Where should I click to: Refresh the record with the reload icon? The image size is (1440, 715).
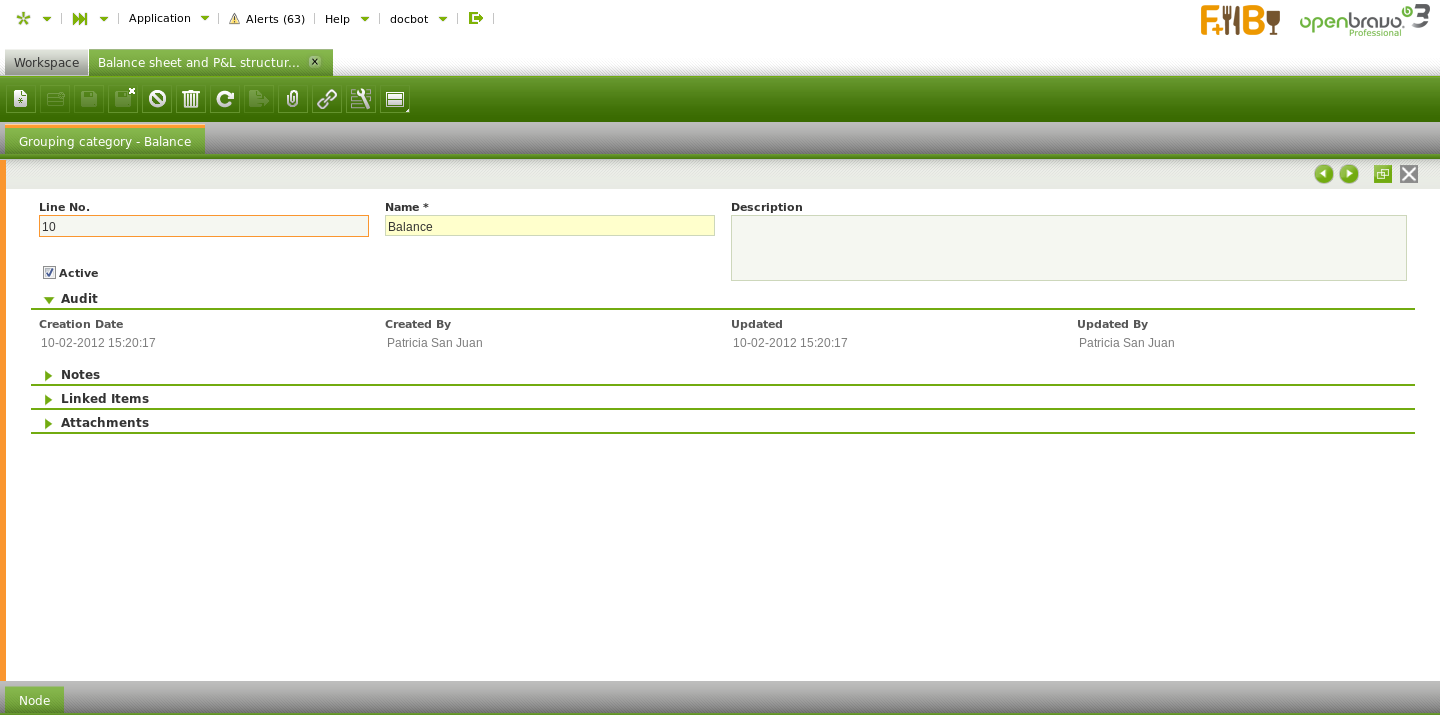[x=225, y=99]
